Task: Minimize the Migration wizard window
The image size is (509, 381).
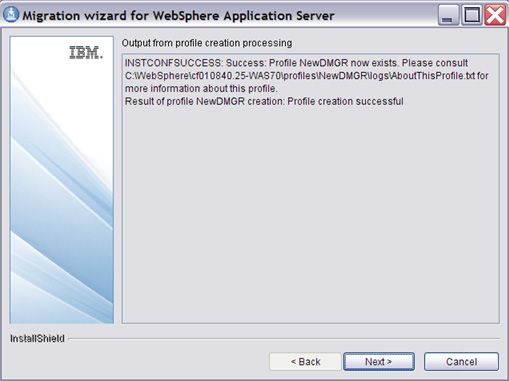Action: [x=448, y=15]
